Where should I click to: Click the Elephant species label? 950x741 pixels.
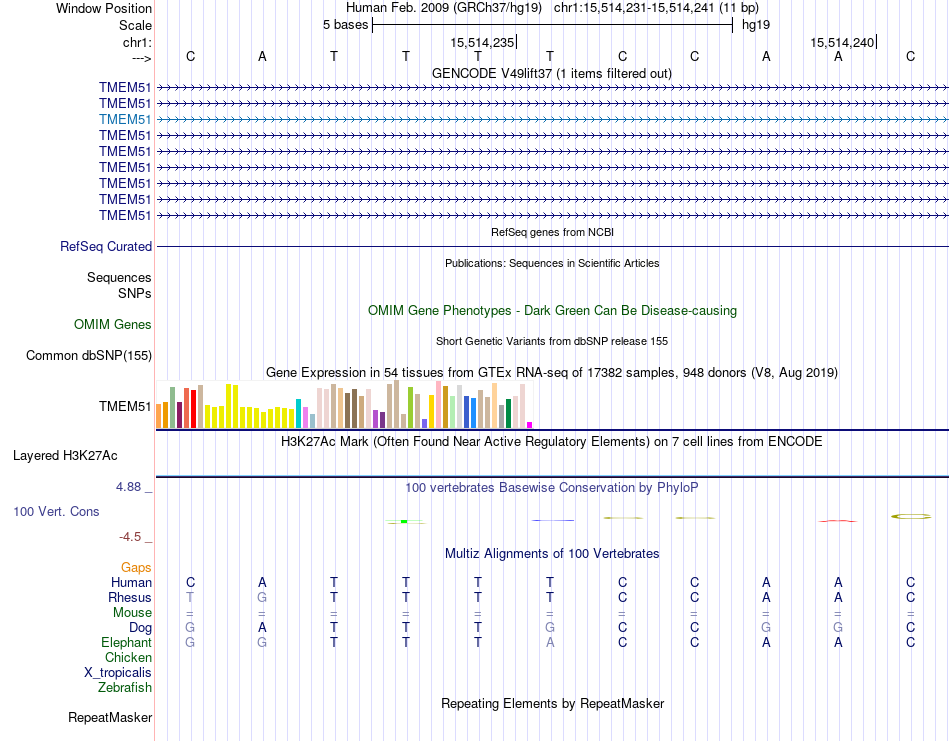tap(126, 642)
